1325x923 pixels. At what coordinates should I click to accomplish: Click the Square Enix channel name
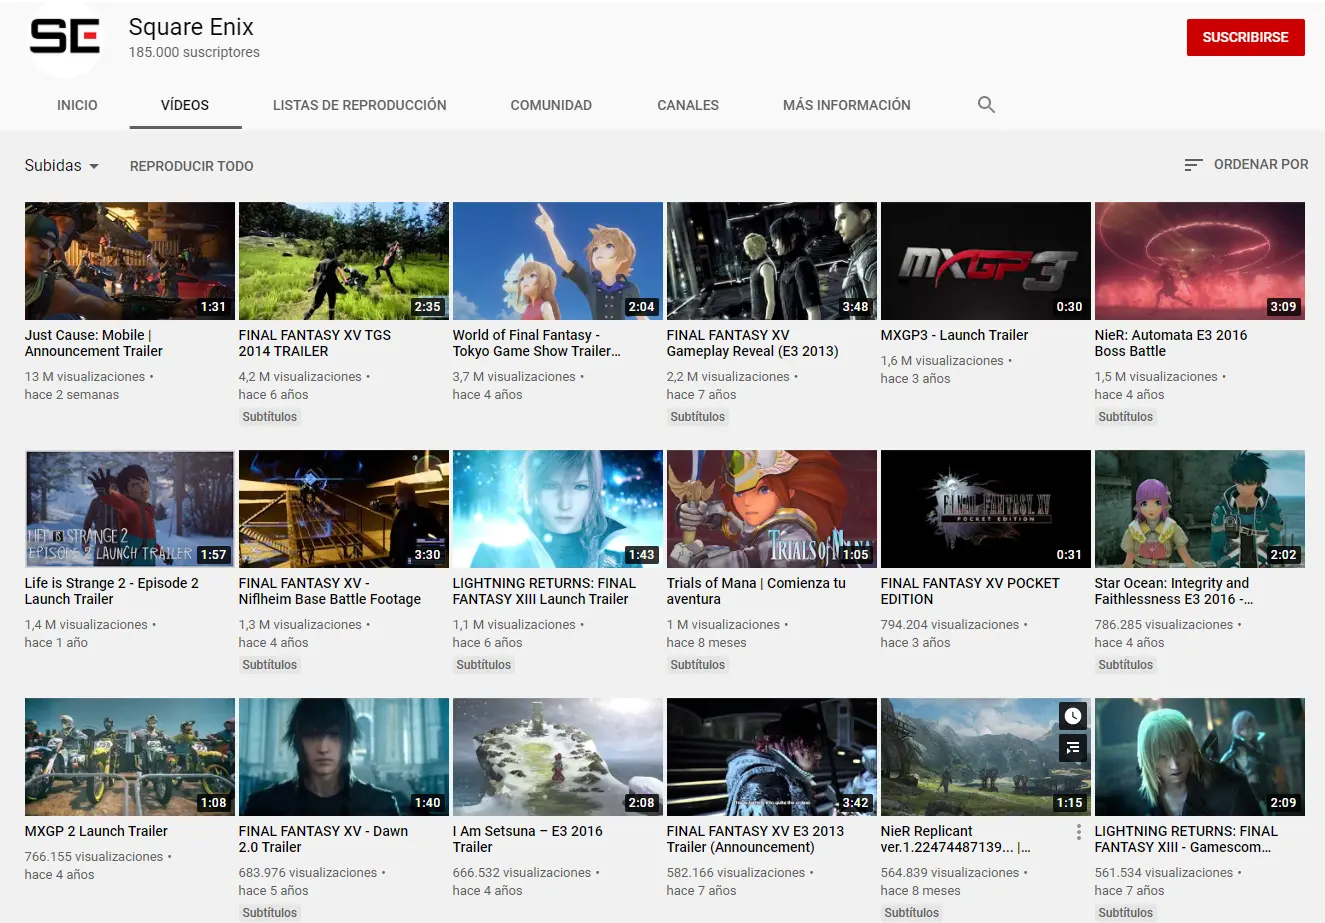(x=191, y=27)
